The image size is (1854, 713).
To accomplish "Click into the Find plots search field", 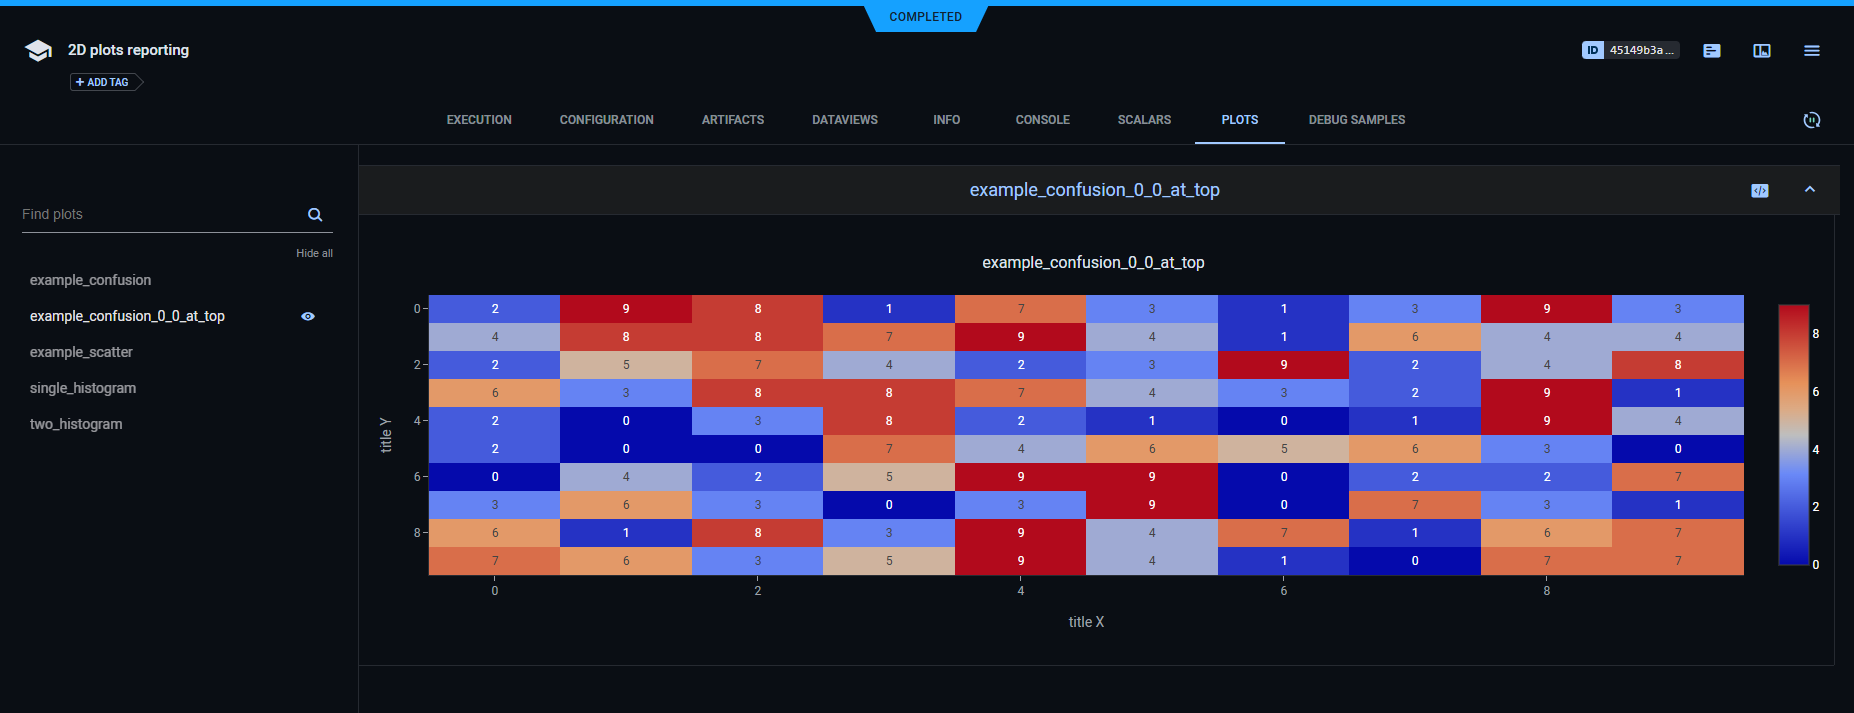I will (x=160, y=215).
